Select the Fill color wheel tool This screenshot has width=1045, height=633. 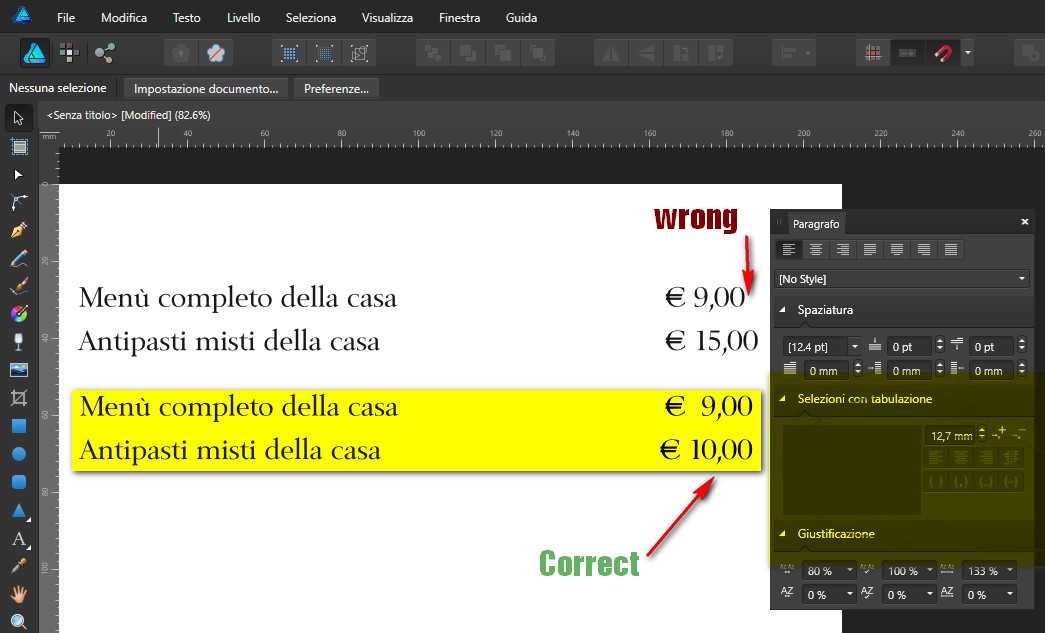[19, 314]
